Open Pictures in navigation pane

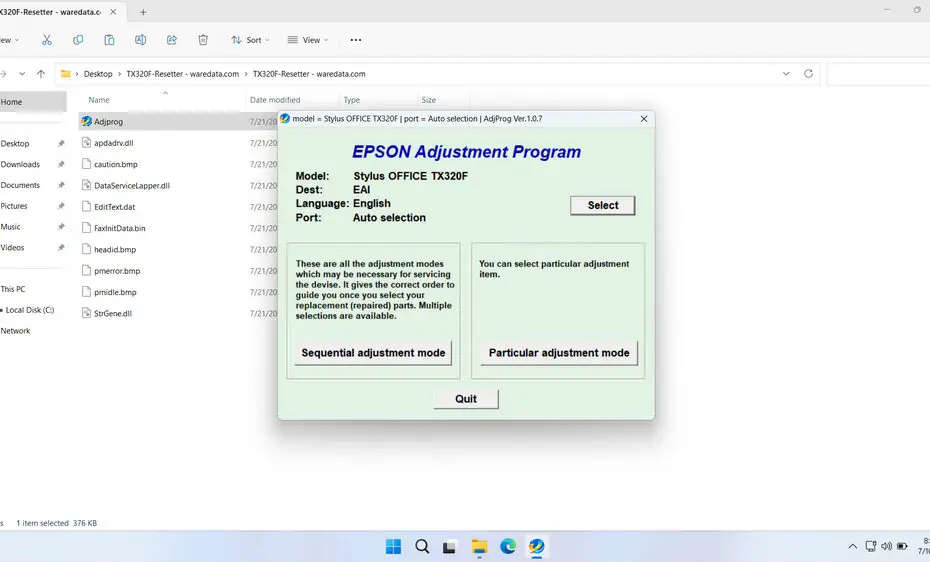coord(14,206)
